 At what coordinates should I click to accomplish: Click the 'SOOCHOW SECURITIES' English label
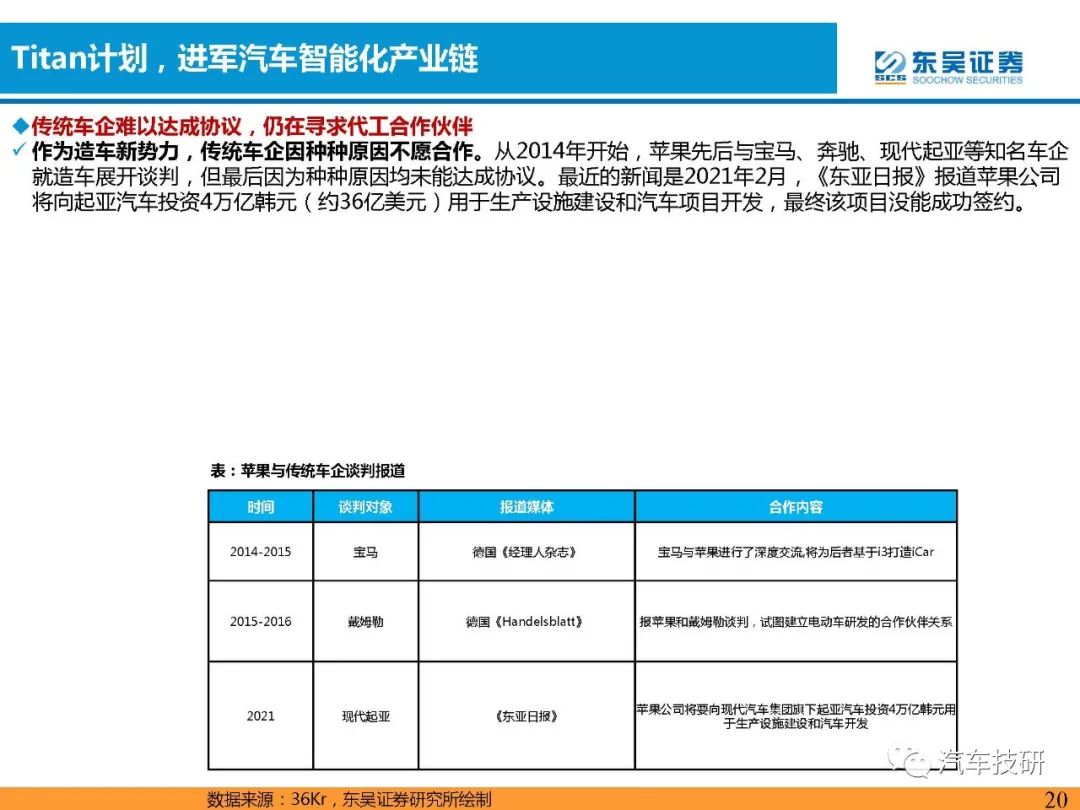coord(967,80)
